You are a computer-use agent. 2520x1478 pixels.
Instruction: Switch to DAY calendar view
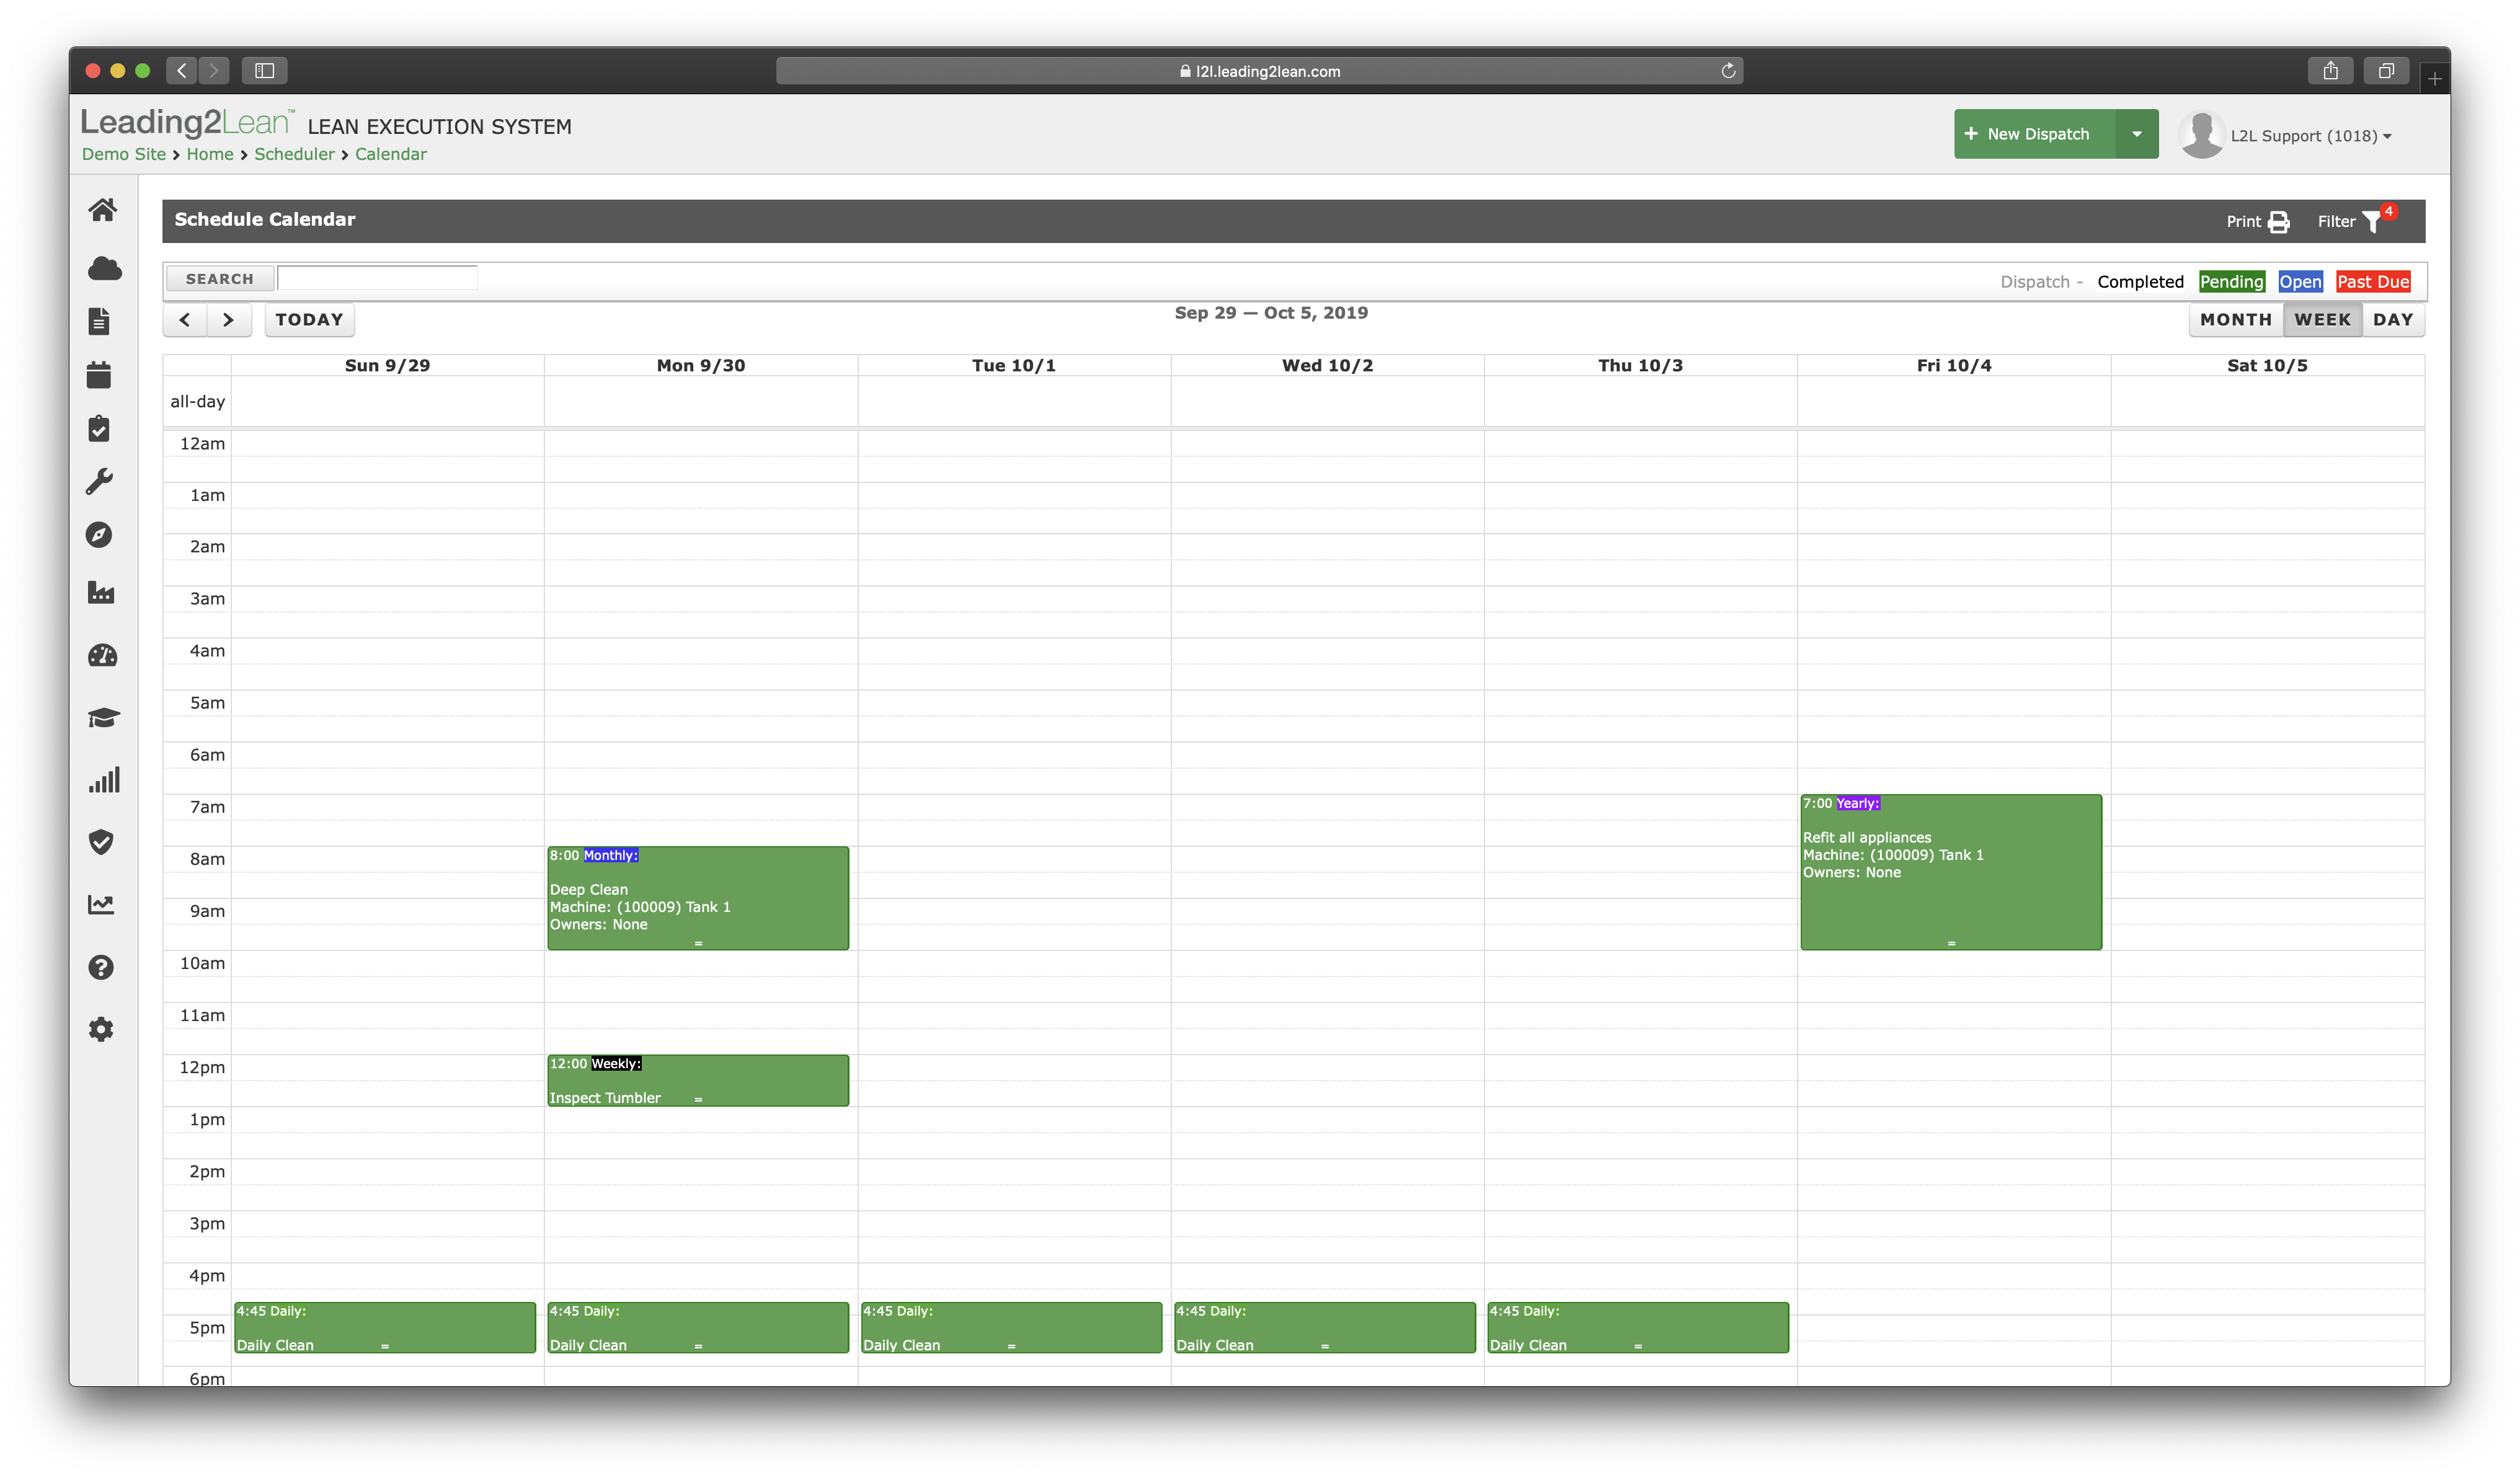pos(2392,320)
